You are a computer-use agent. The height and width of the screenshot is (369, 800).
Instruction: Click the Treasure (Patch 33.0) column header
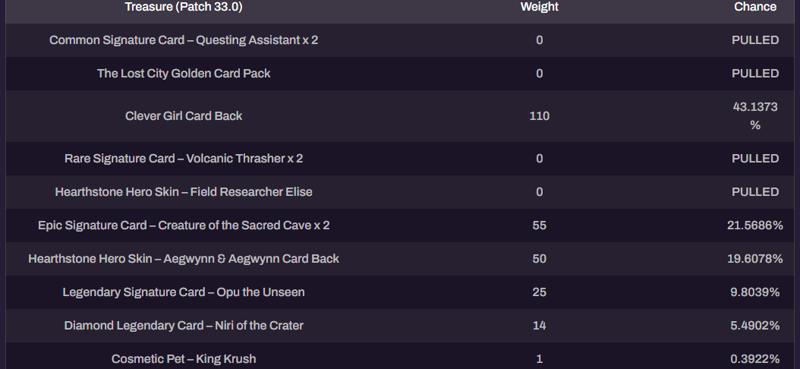[184, 7]
